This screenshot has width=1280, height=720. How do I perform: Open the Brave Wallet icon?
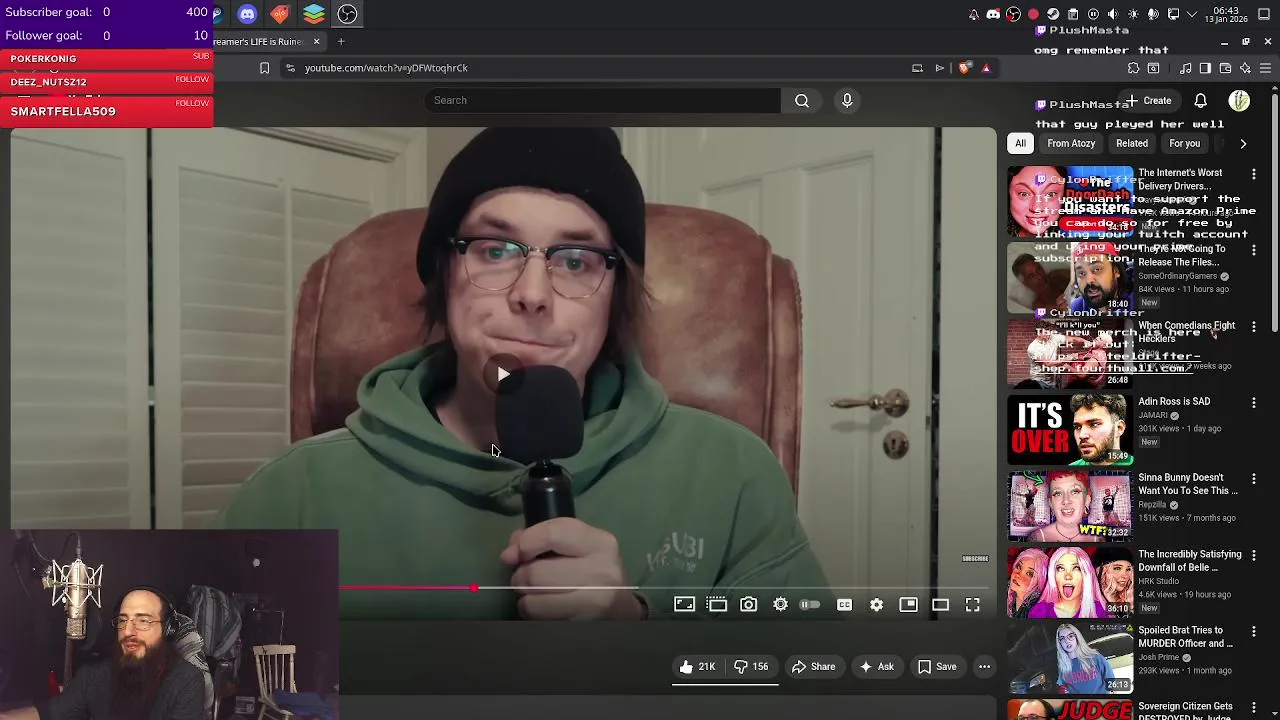pos(1225,68)
